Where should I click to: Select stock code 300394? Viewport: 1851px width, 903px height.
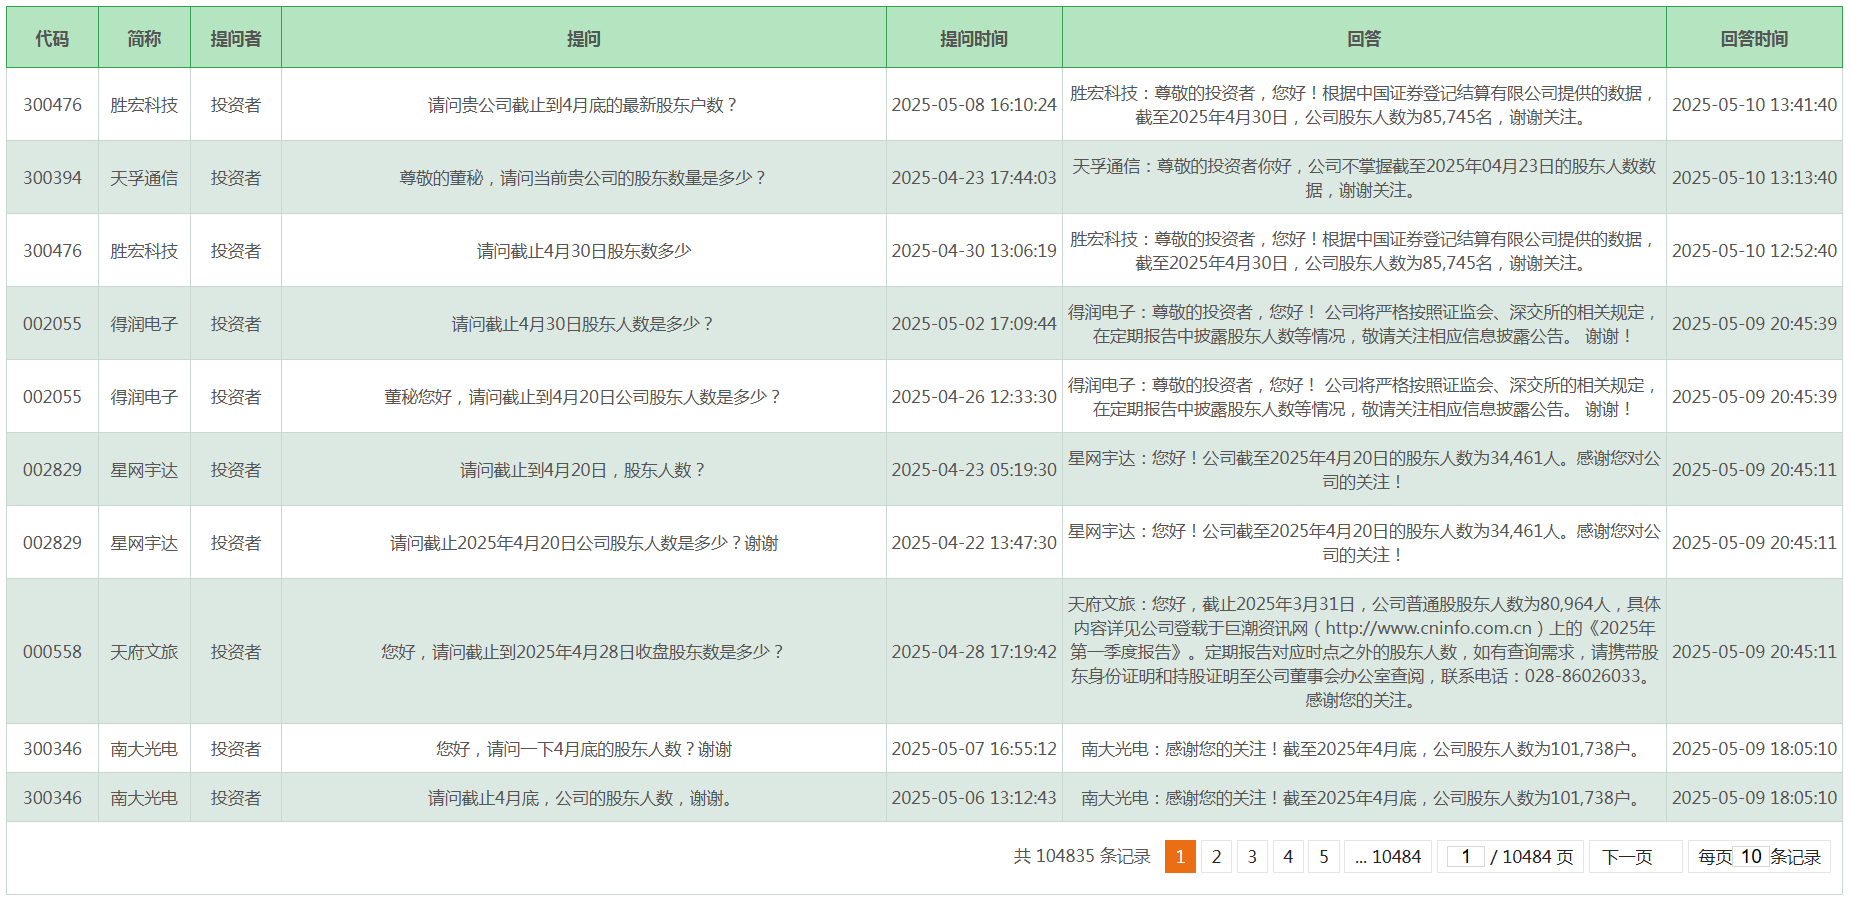point(52,178)
